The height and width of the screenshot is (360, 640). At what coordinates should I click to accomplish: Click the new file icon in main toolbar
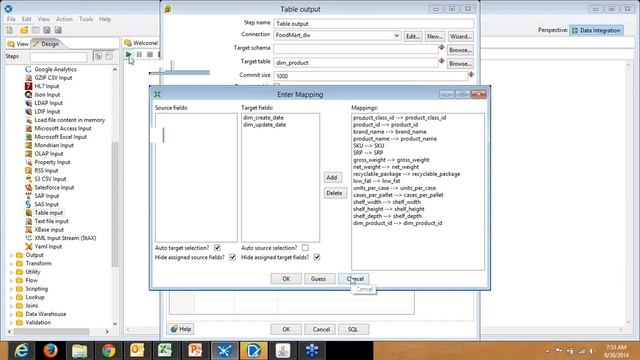(10, 30)
